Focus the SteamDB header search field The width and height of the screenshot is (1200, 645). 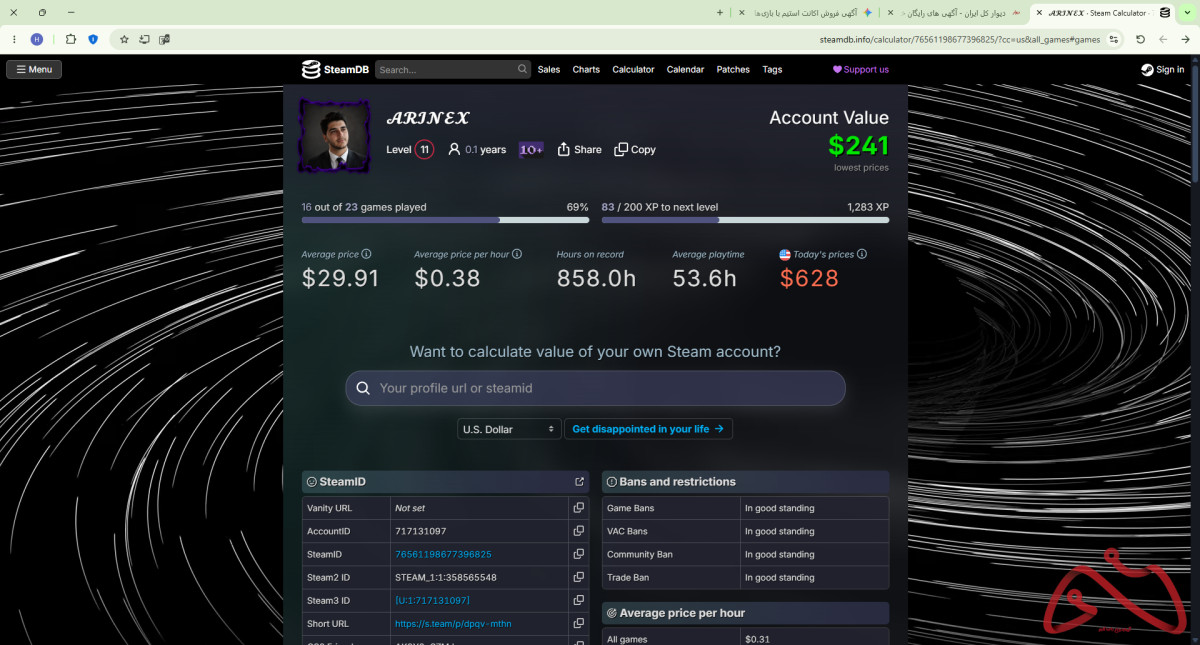455,69
